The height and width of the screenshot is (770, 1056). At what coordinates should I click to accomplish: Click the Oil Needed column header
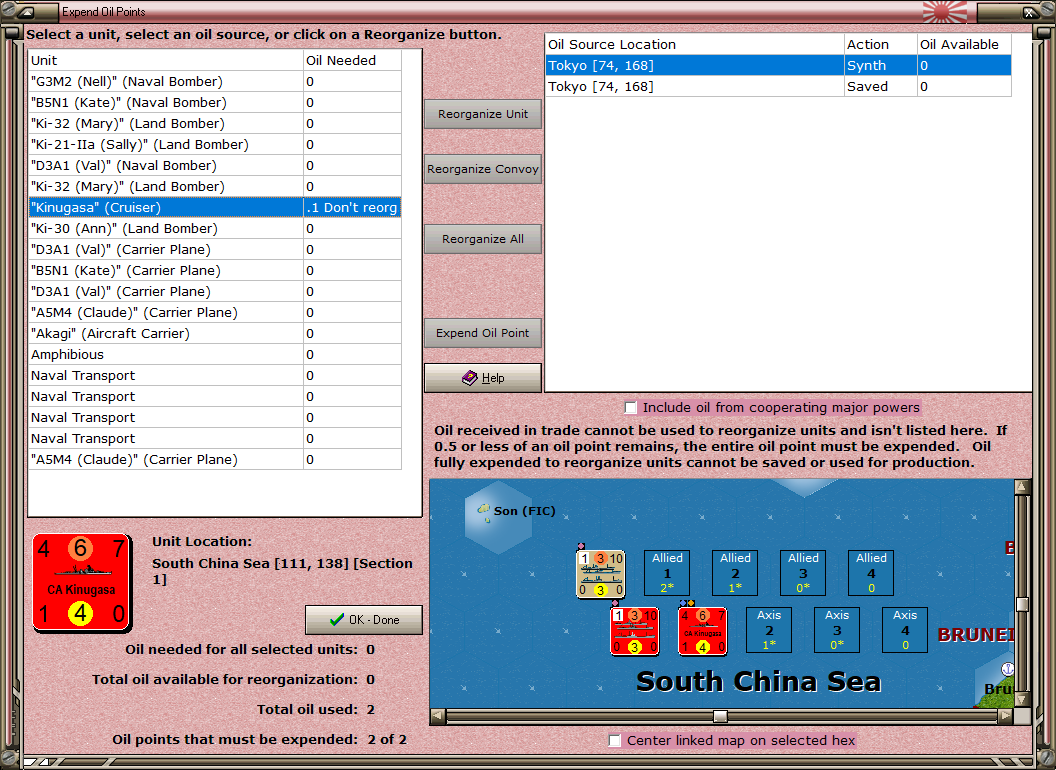(352, 61)
